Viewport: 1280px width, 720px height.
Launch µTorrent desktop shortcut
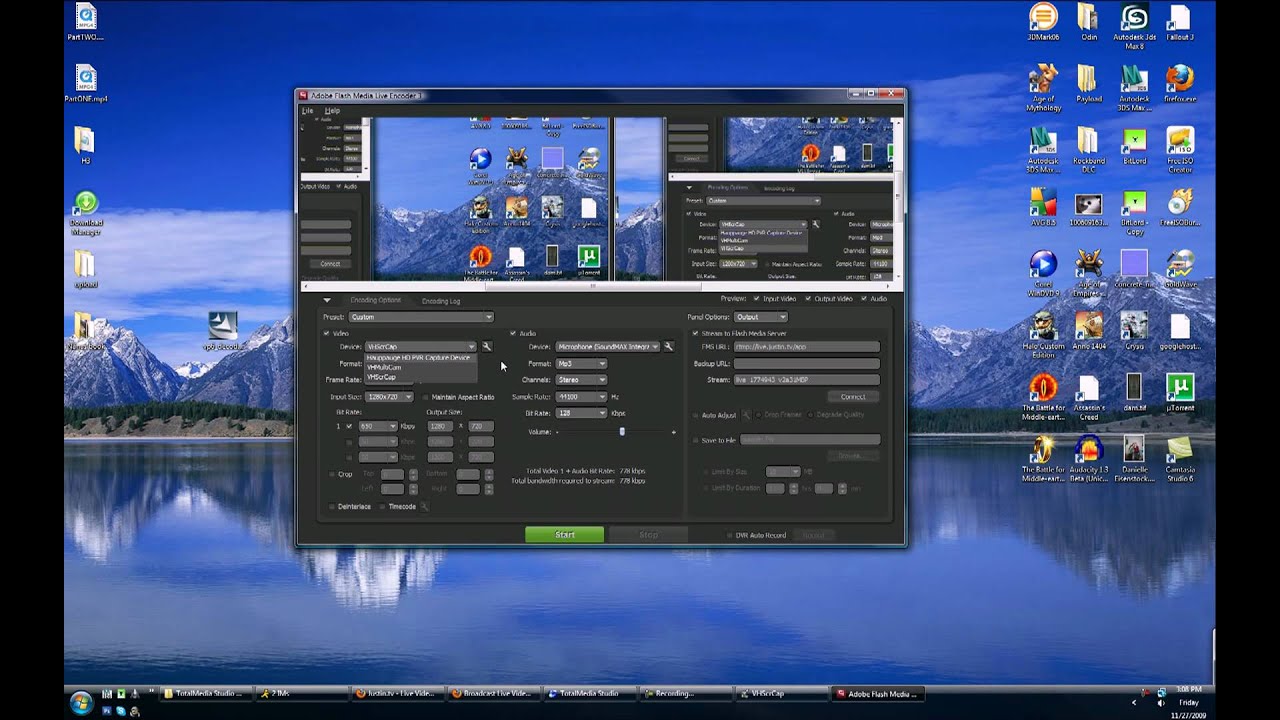(x=1180, y=393)
